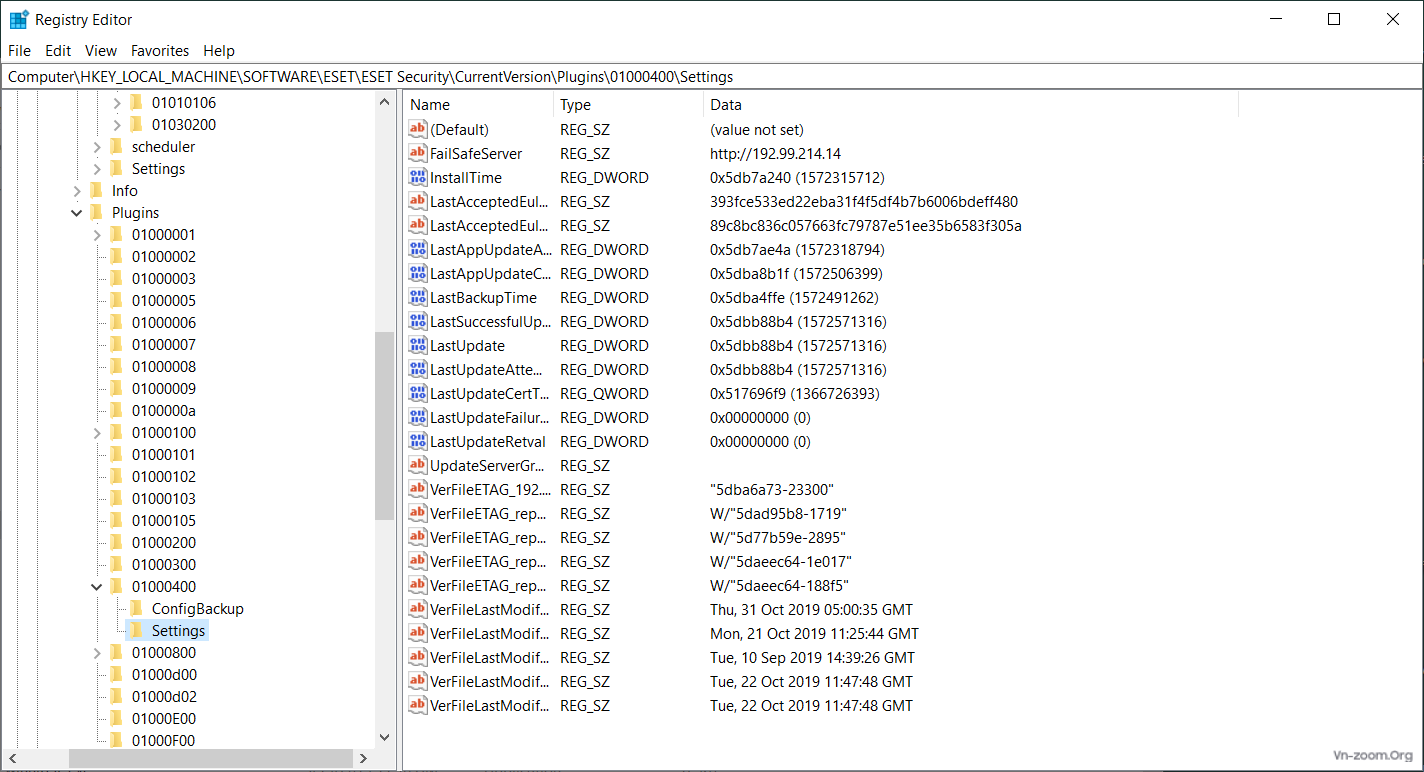Open the Edit menu
The image size is (1424, 772).
(x=58, y=51)
